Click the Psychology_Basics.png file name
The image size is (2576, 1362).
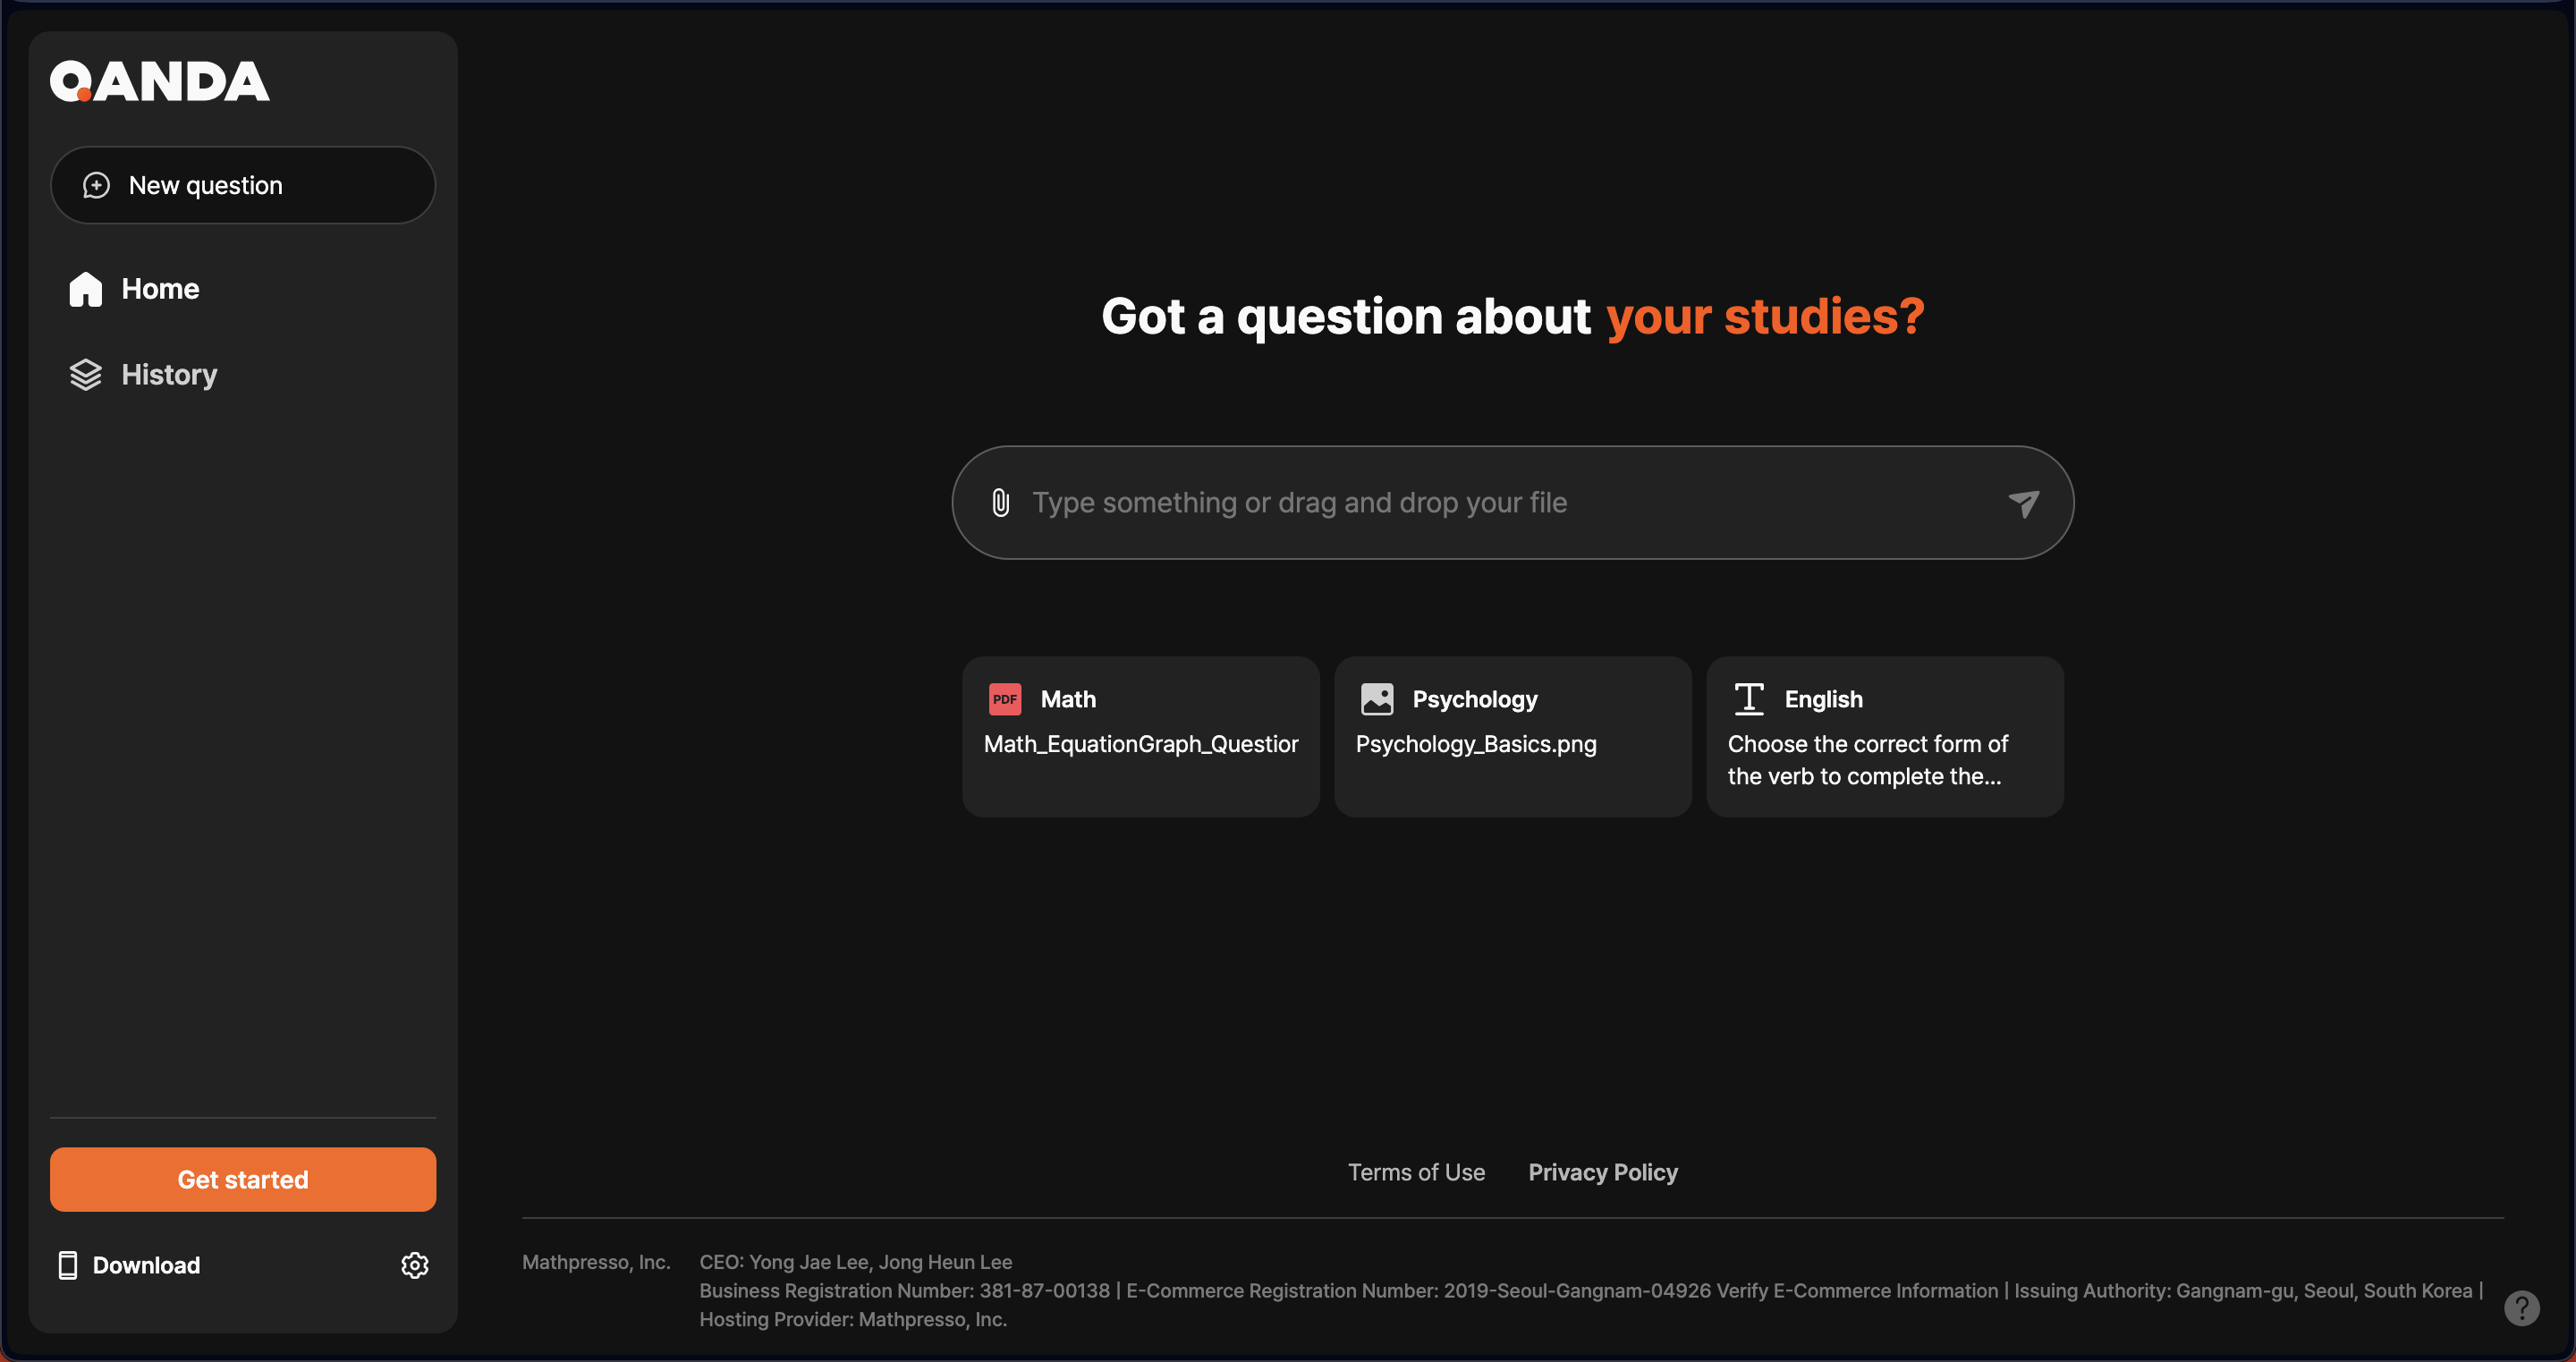coord(1476,744)
